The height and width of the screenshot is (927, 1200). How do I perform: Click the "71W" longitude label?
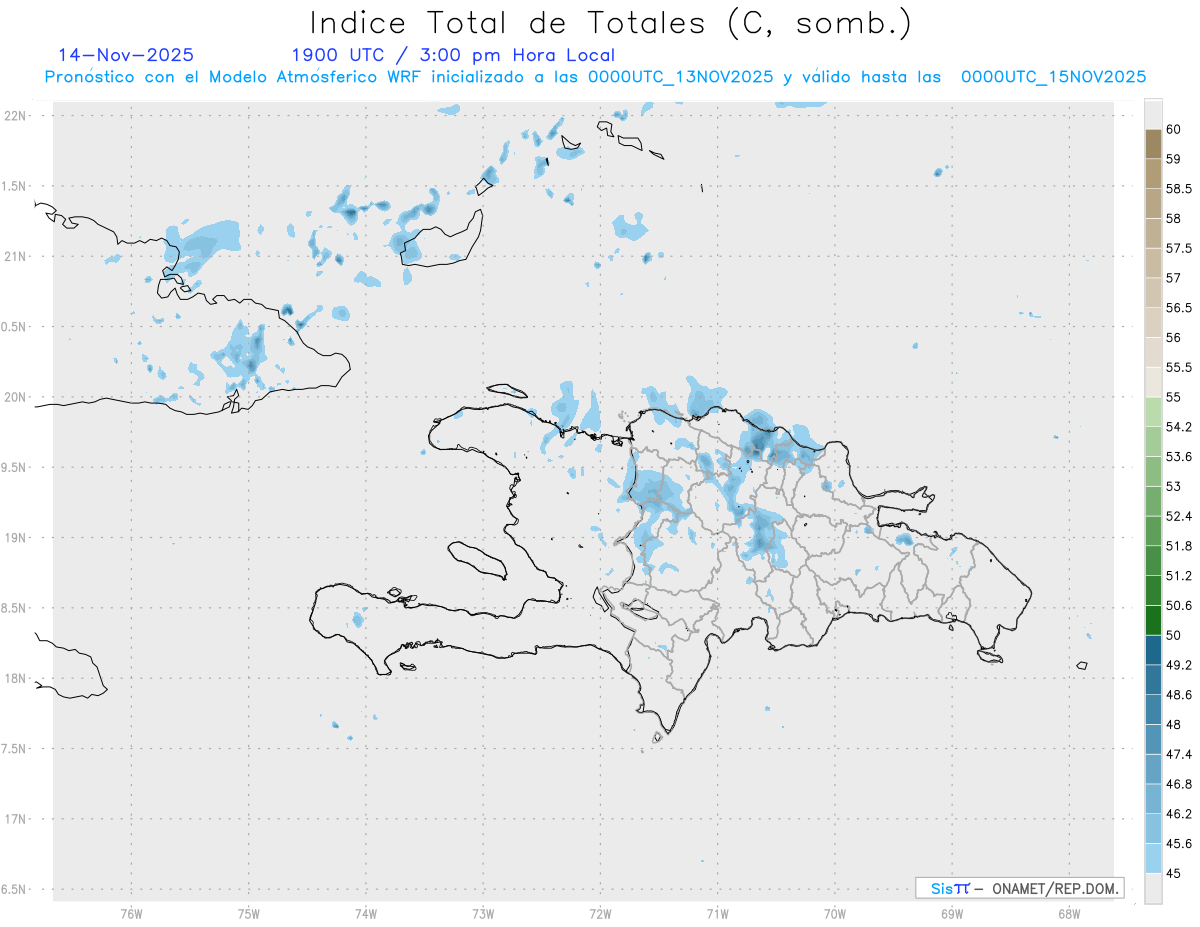point(717,913)
